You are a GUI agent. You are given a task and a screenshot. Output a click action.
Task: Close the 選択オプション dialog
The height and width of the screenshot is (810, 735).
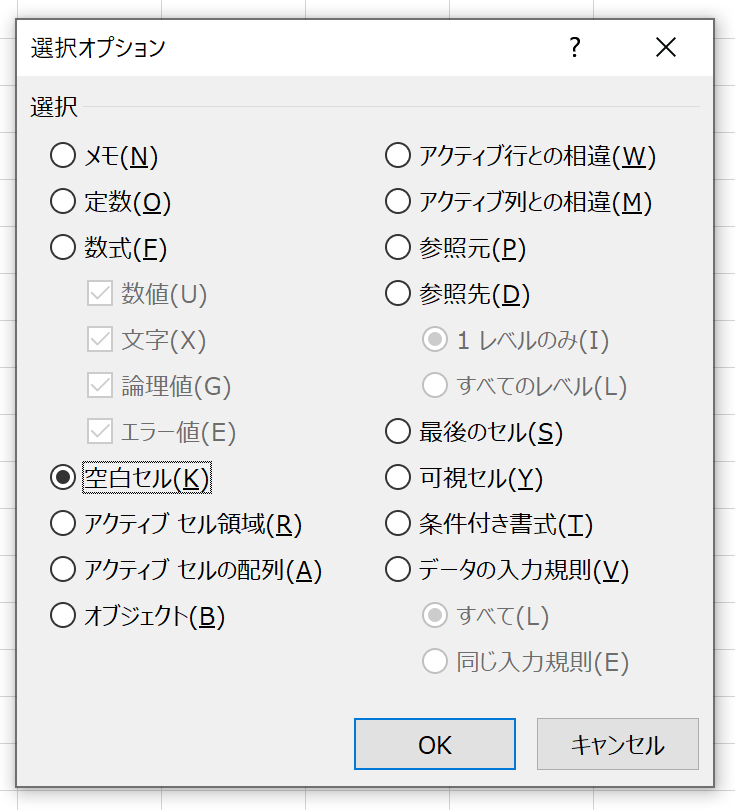coord(666,47)
